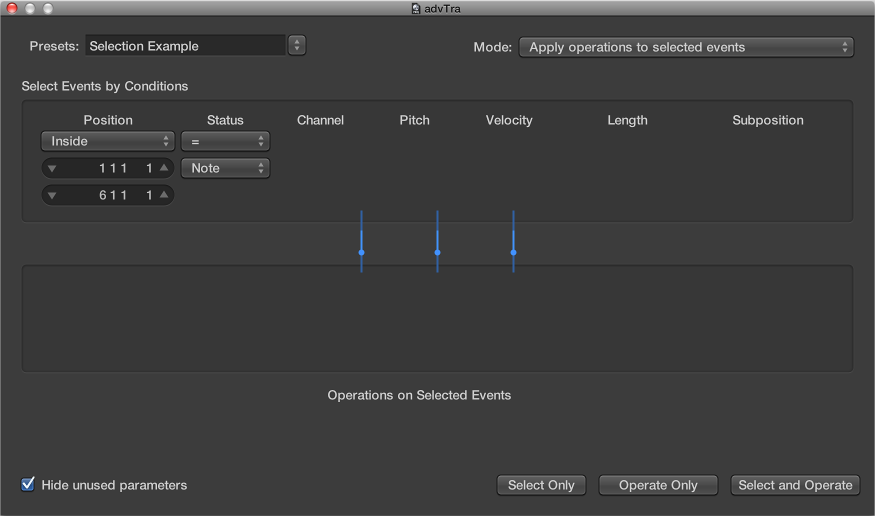The width and height of the screenshot is (876, 516).
Task: Click the Operate Only button
Action: coord(658,485)
